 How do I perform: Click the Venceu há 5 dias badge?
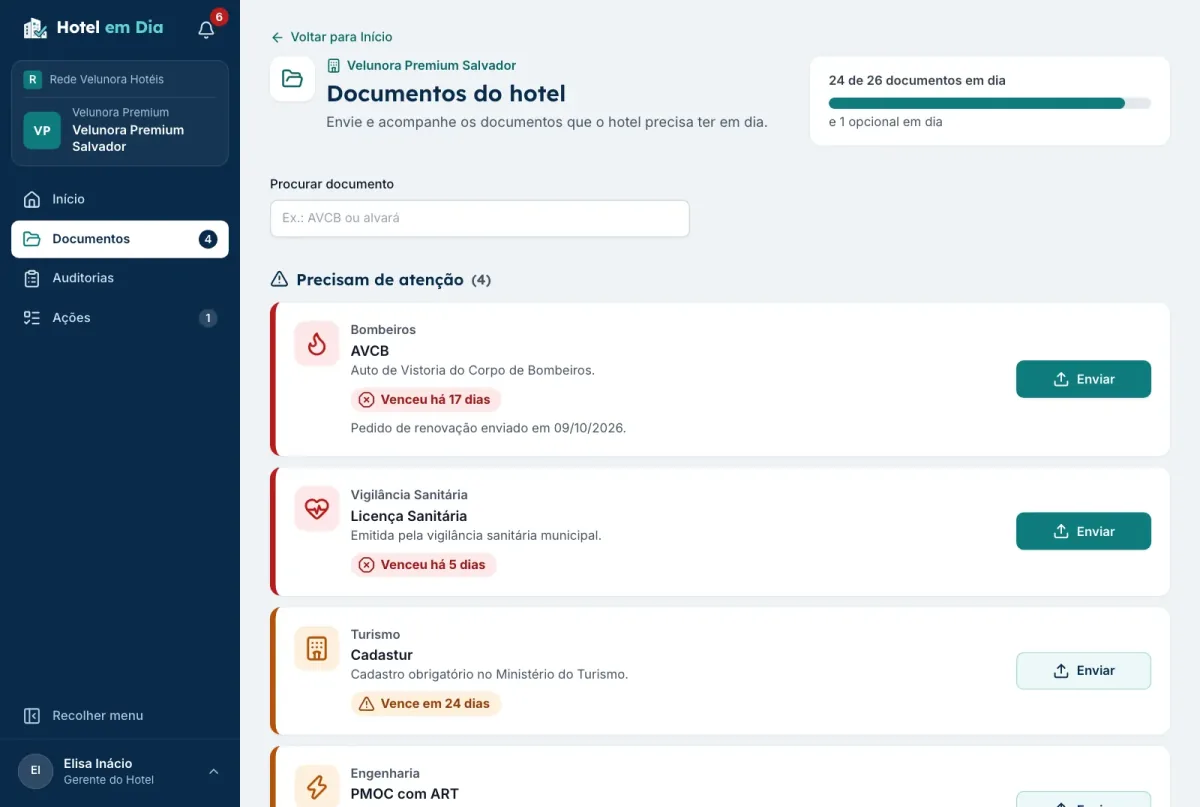tap(423, 565)
